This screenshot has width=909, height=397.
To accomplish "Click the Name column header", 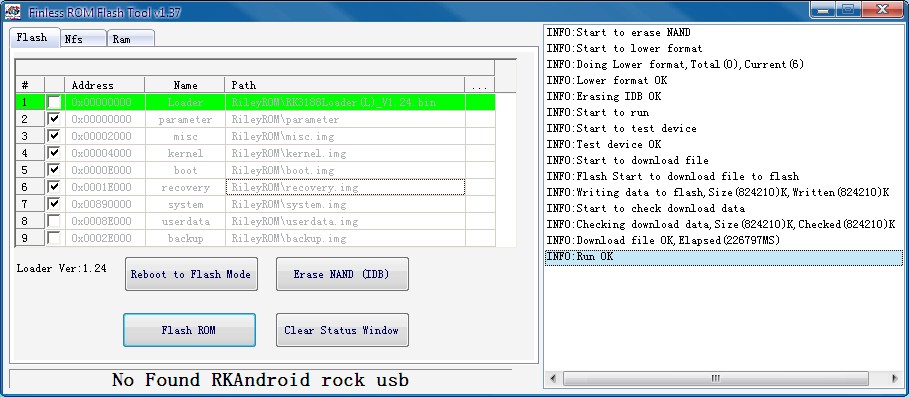I will point(185,85).
